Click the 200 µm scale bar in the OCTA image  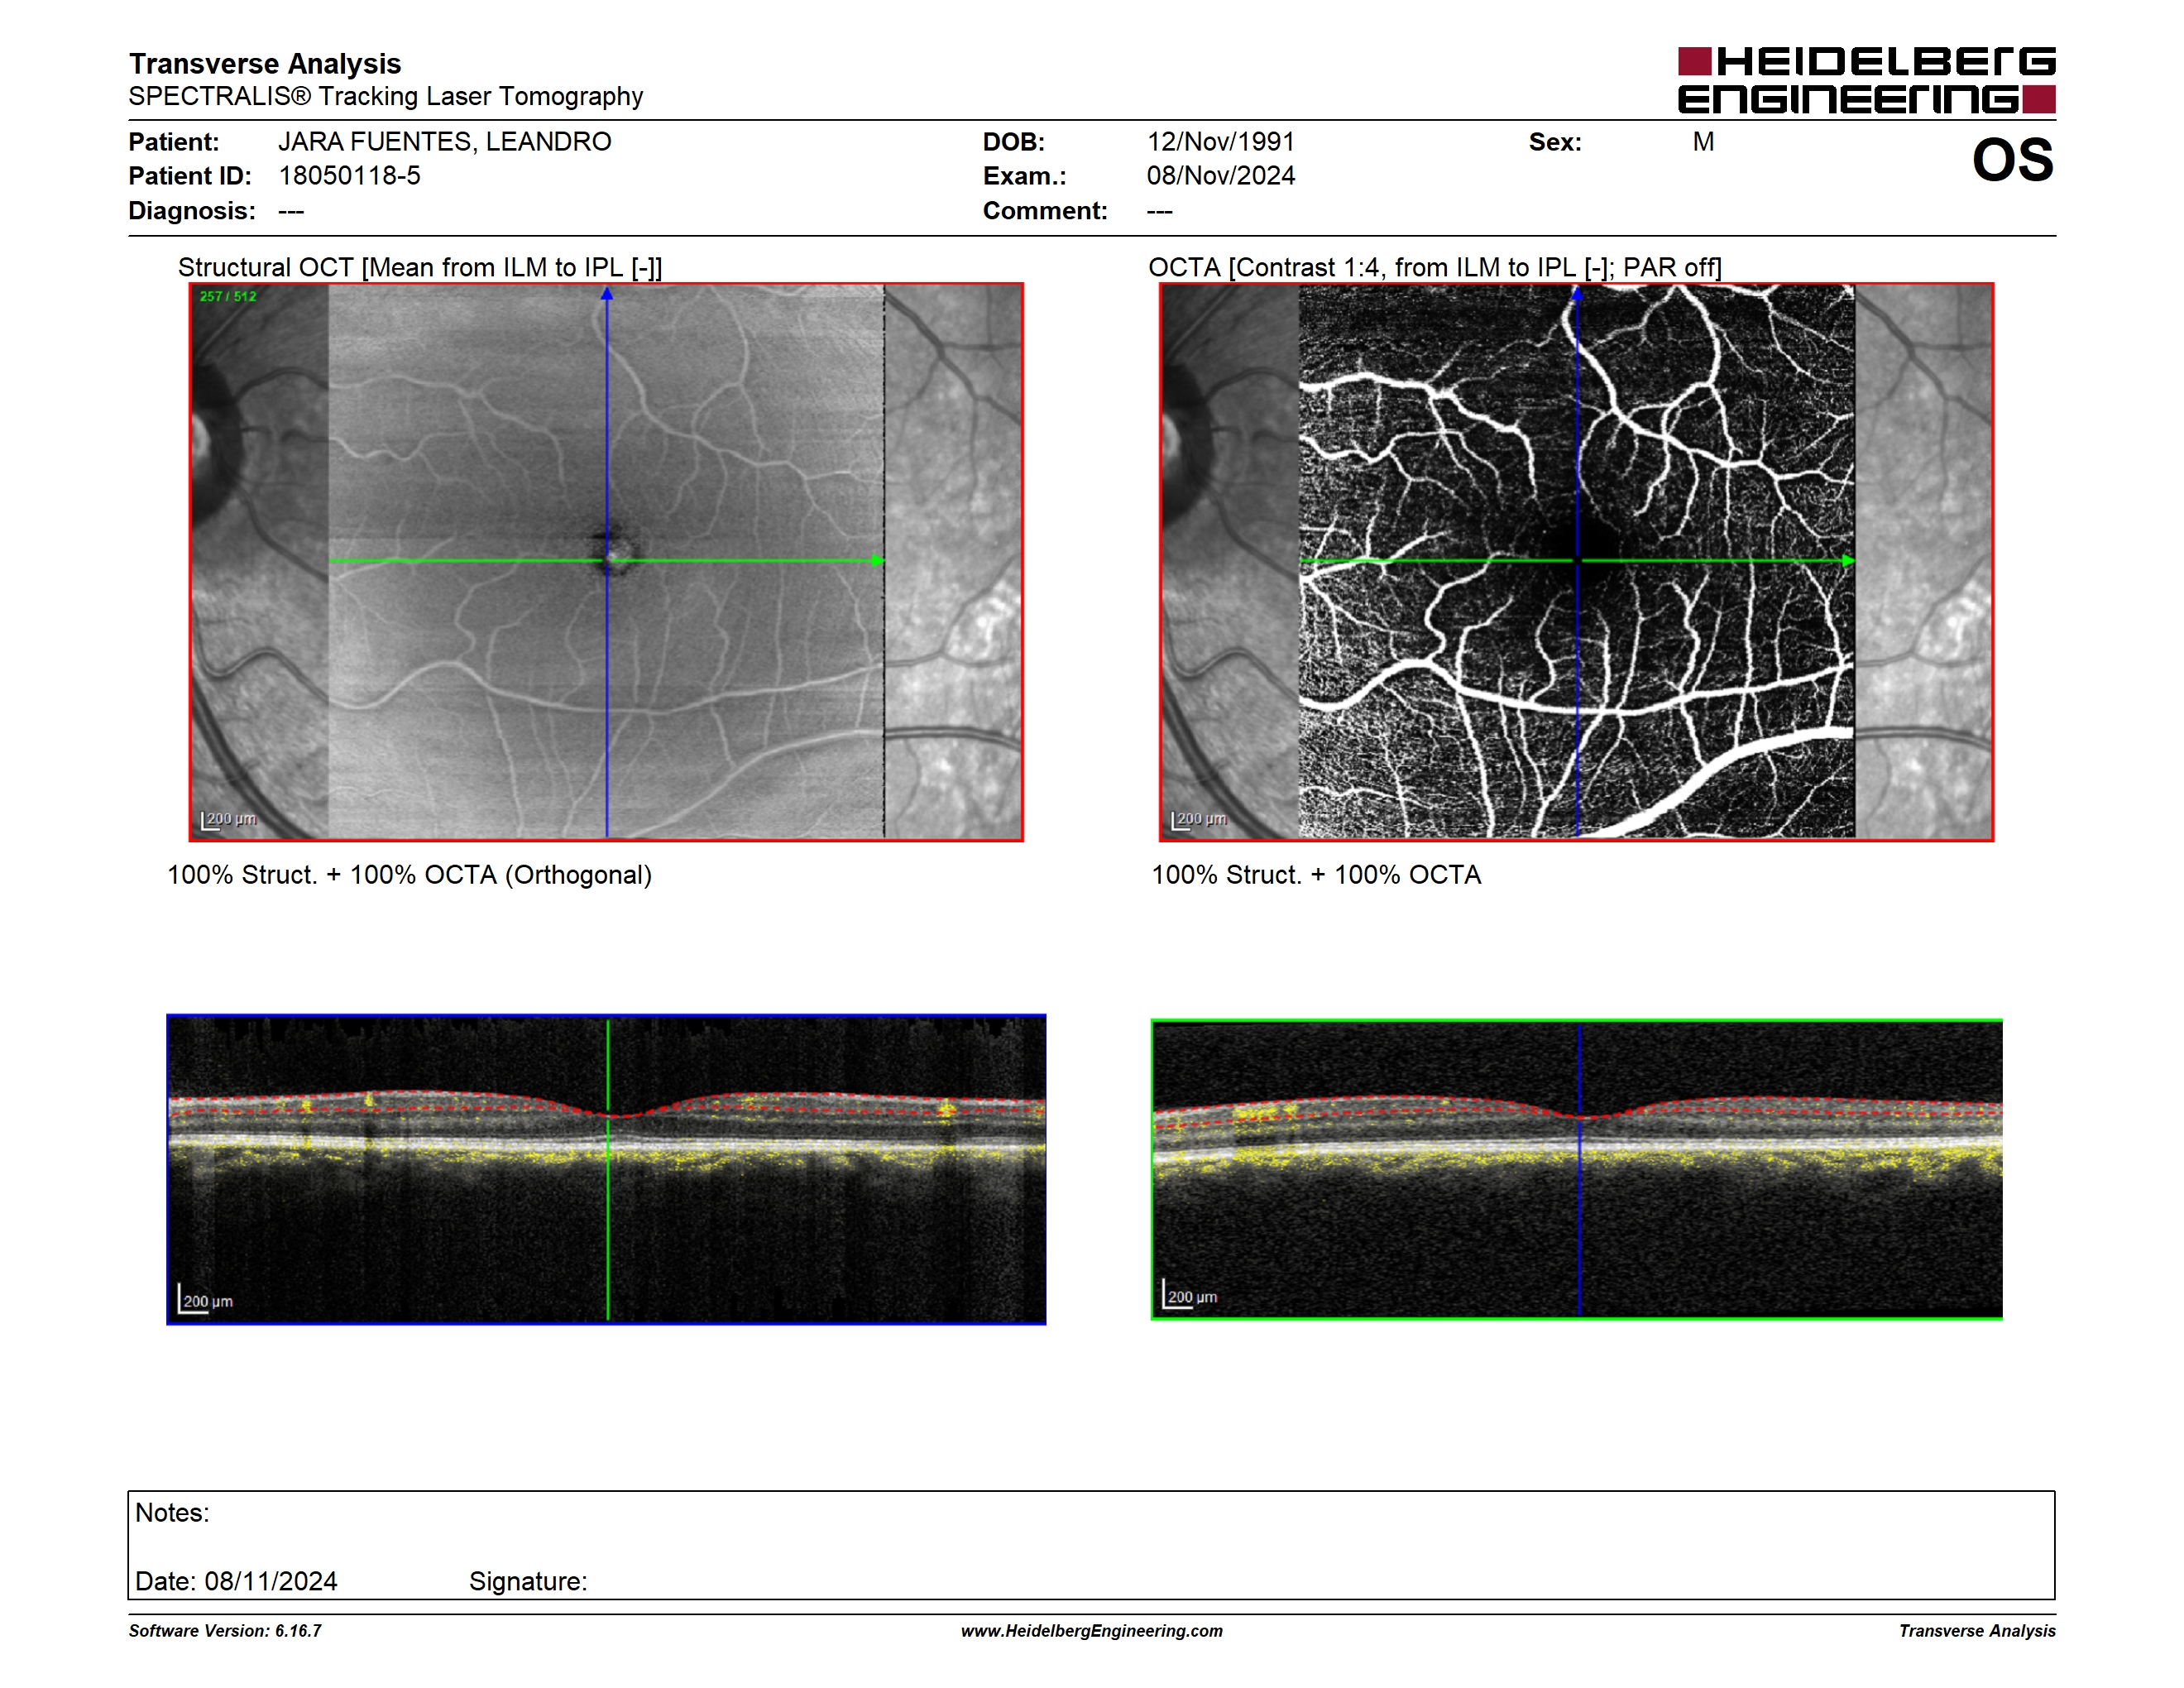[1199, 820]
